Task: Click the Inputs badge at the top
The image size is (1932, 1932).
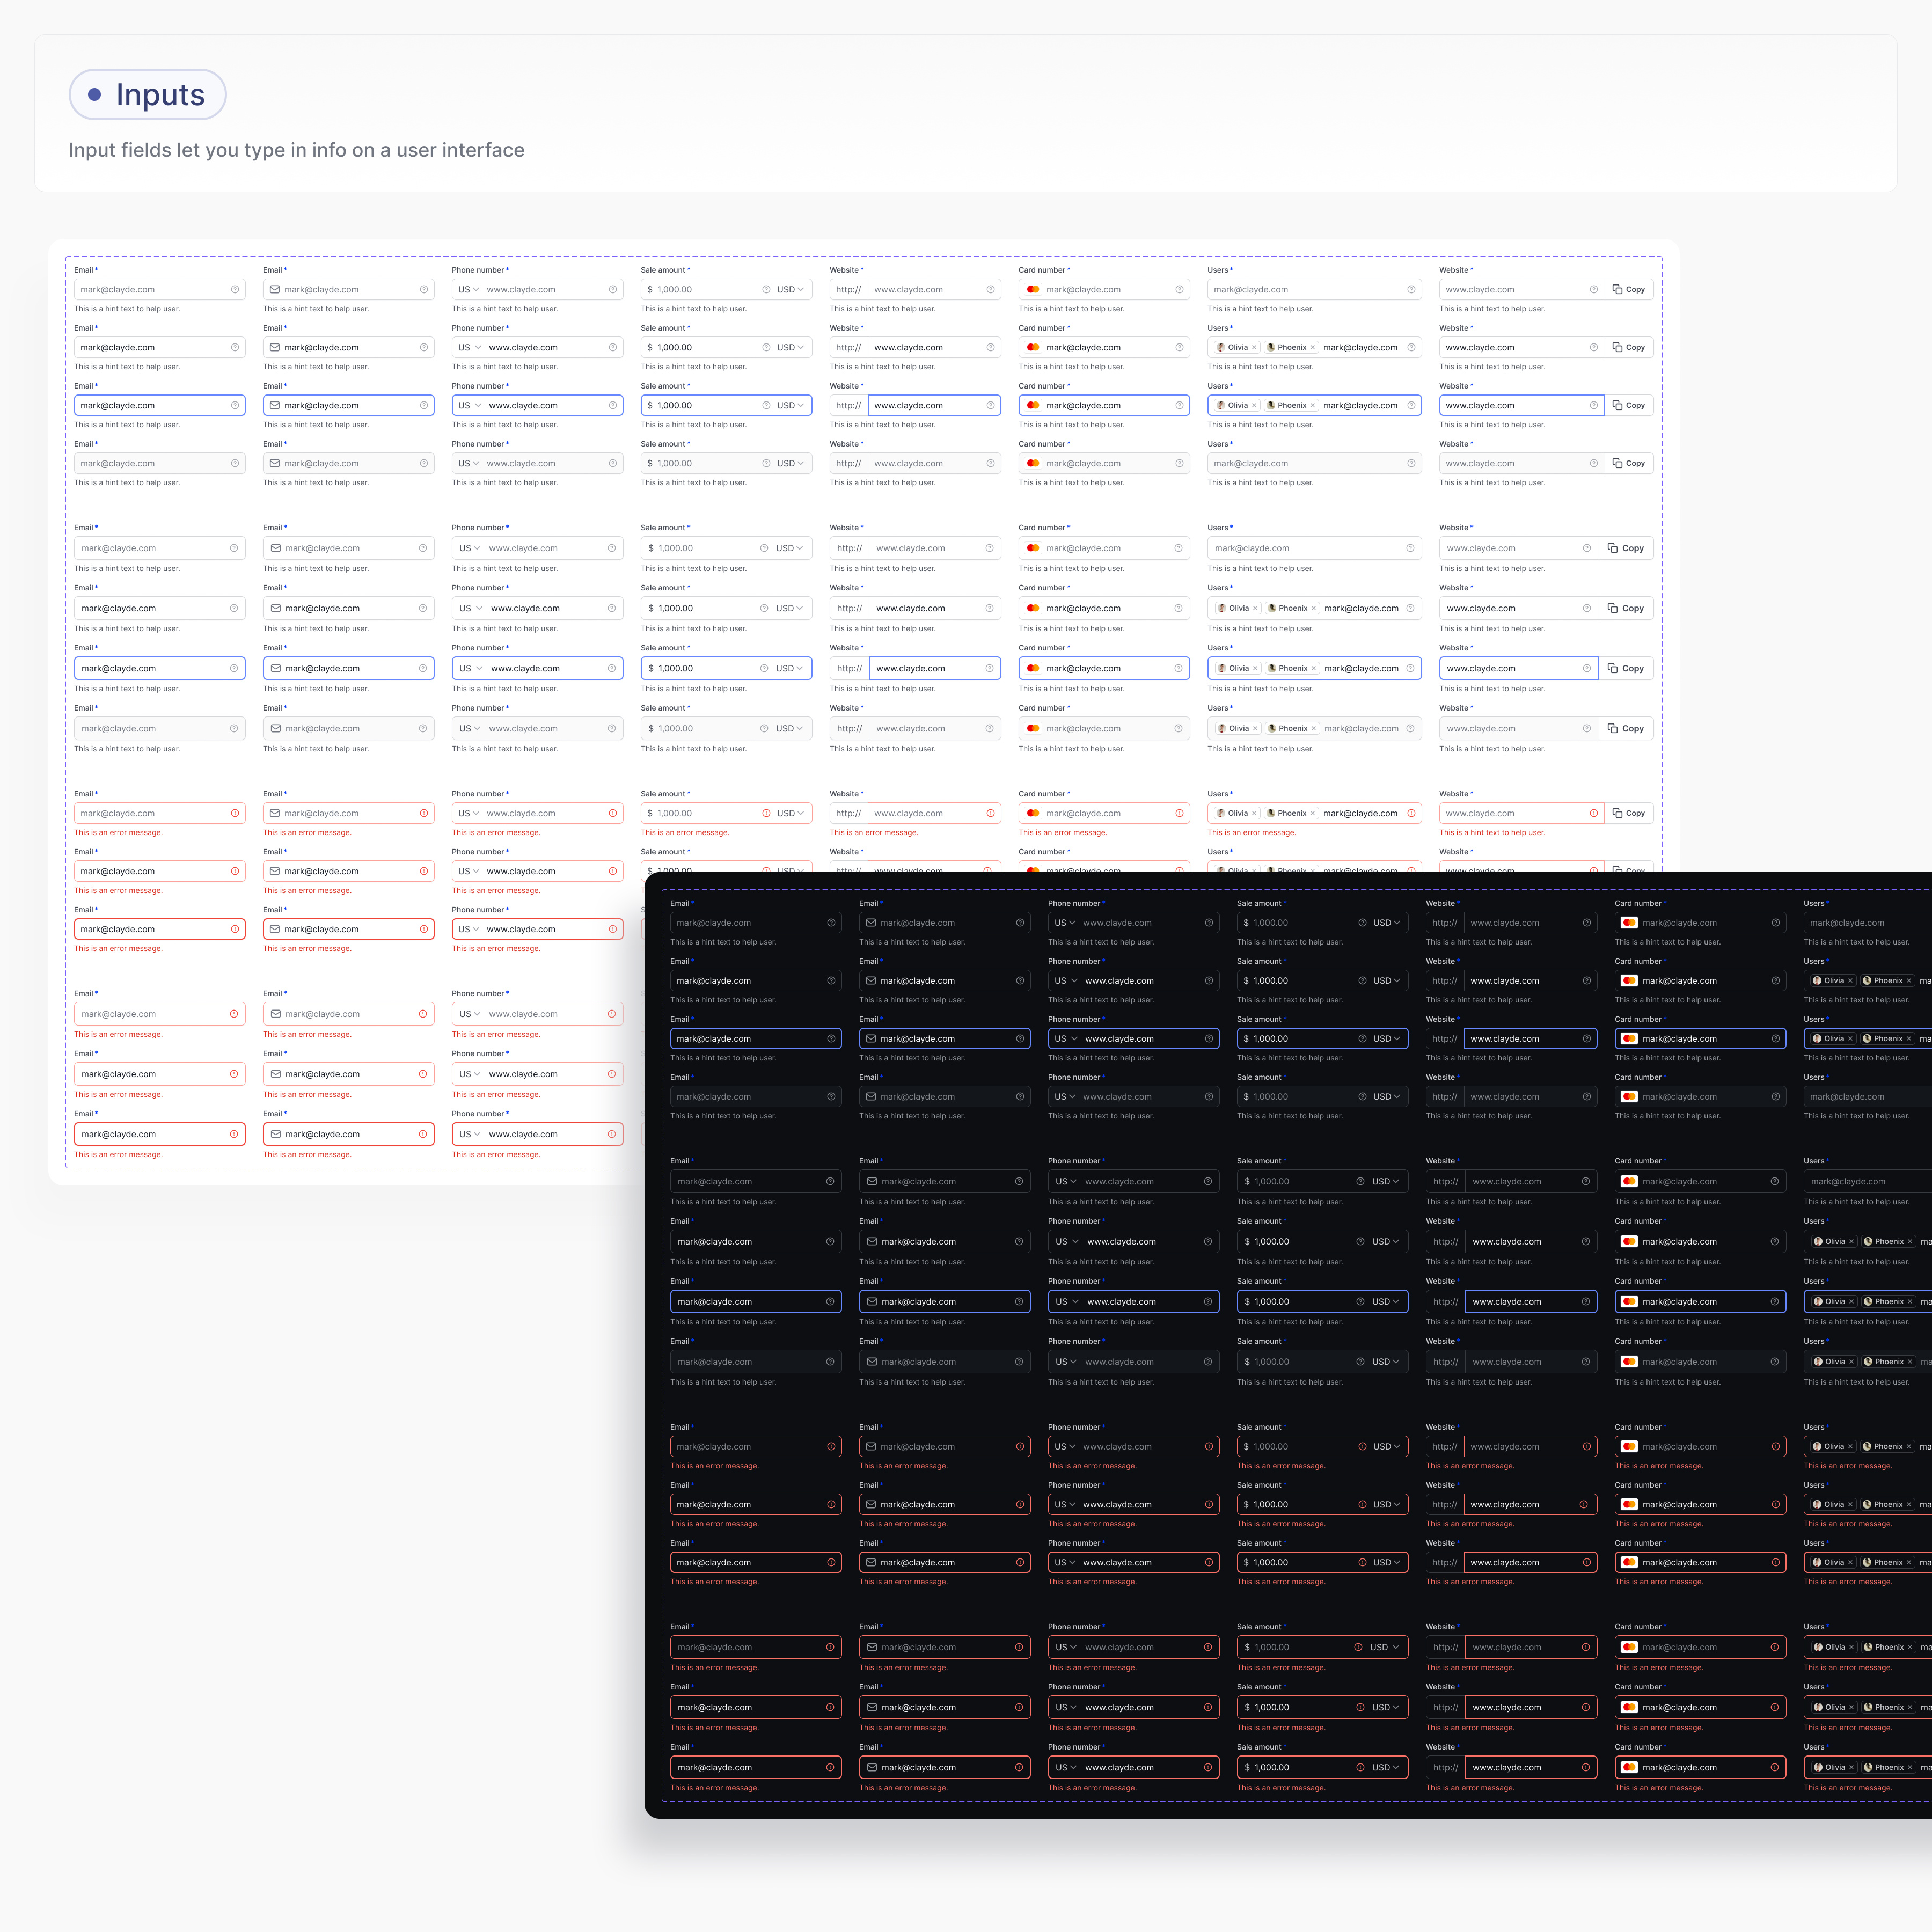Action: pyautogui.click(x=147, y=94)
